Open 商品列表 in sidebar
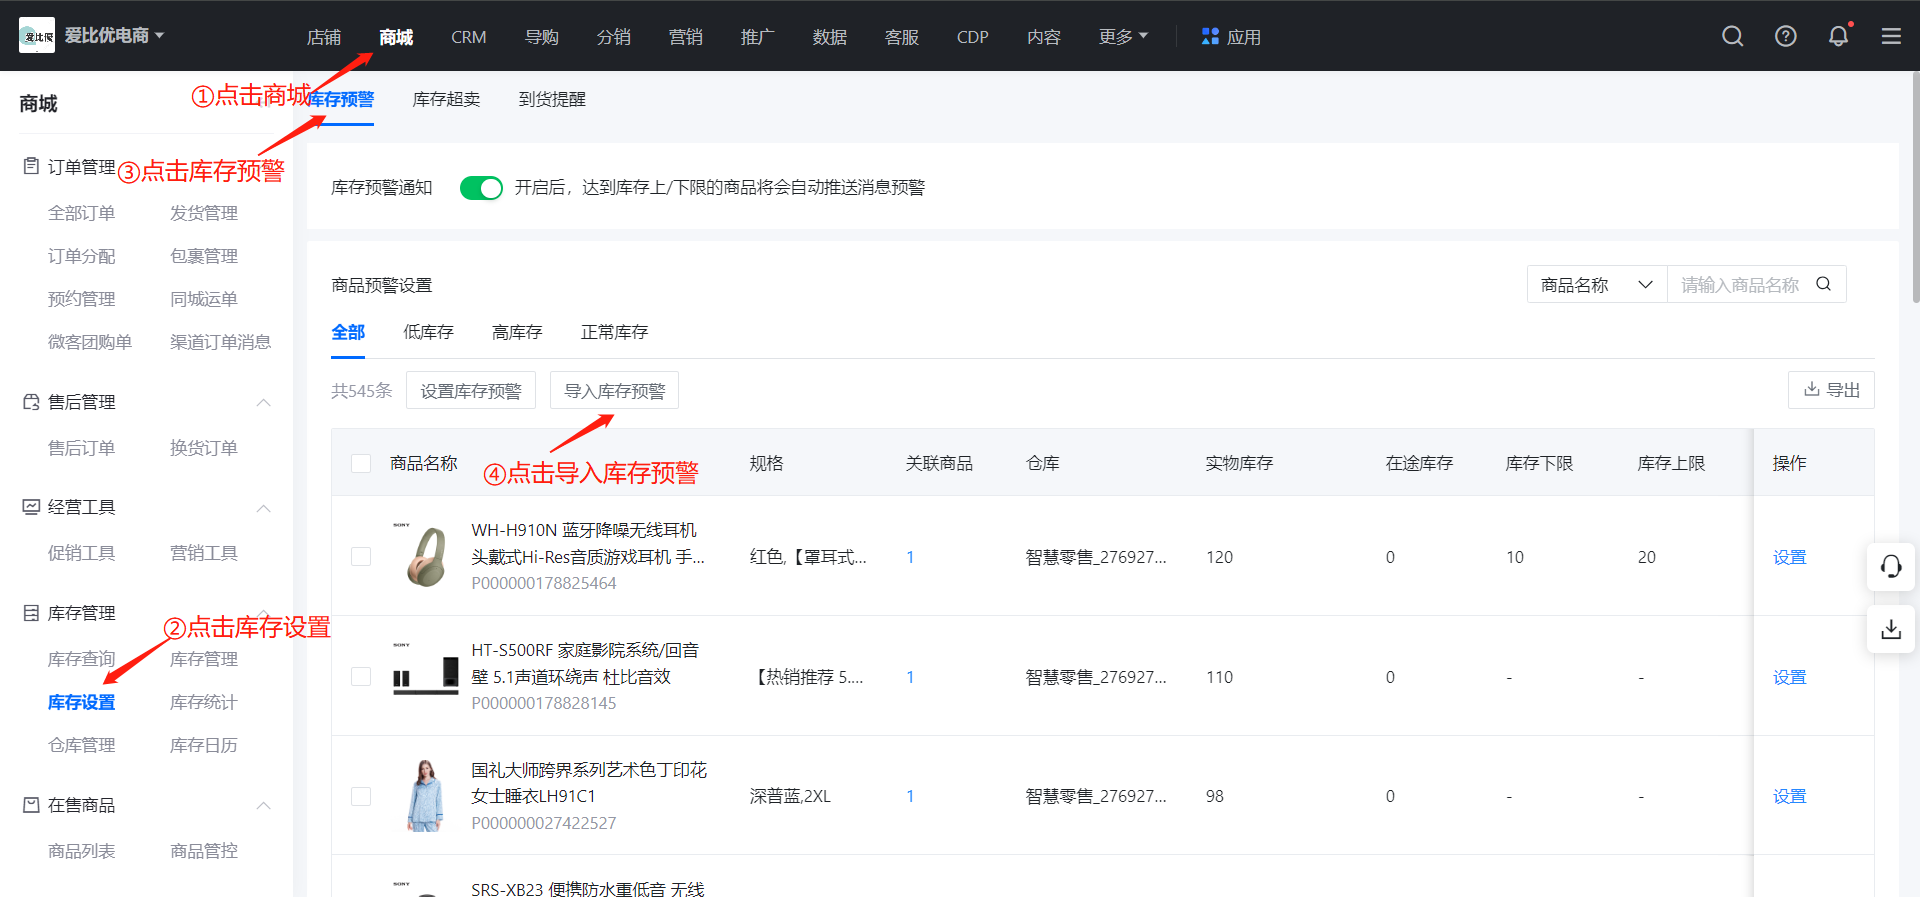 tap(82, 851)
